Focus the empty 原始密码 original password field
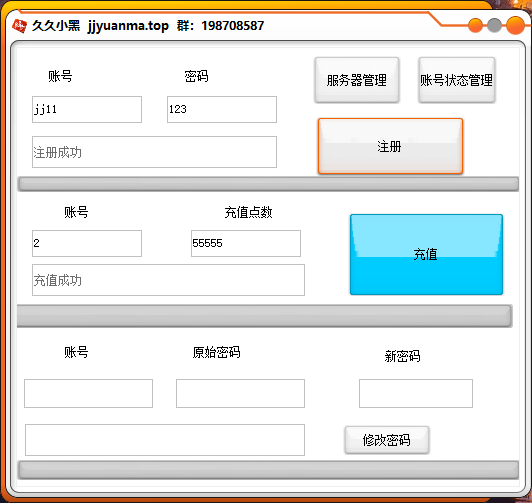The width and height of the screenshot is (532, 503). click(x=240, y=393)
